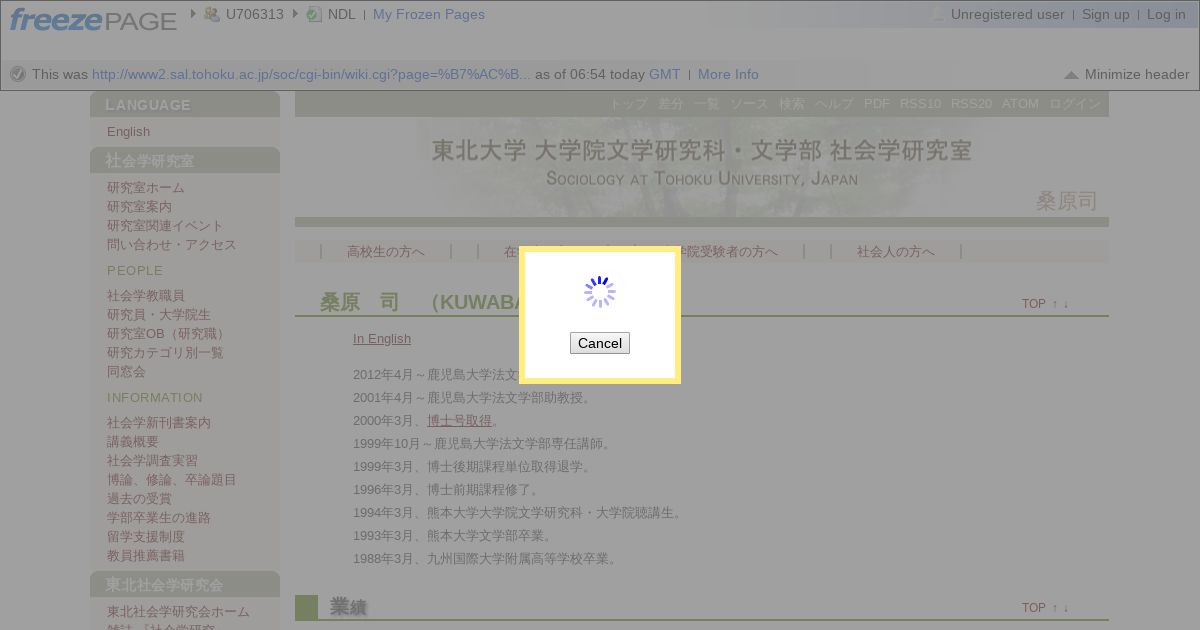Click 検索 in top menu
This screenshot has width=1200, height=630.
(792, 104)
